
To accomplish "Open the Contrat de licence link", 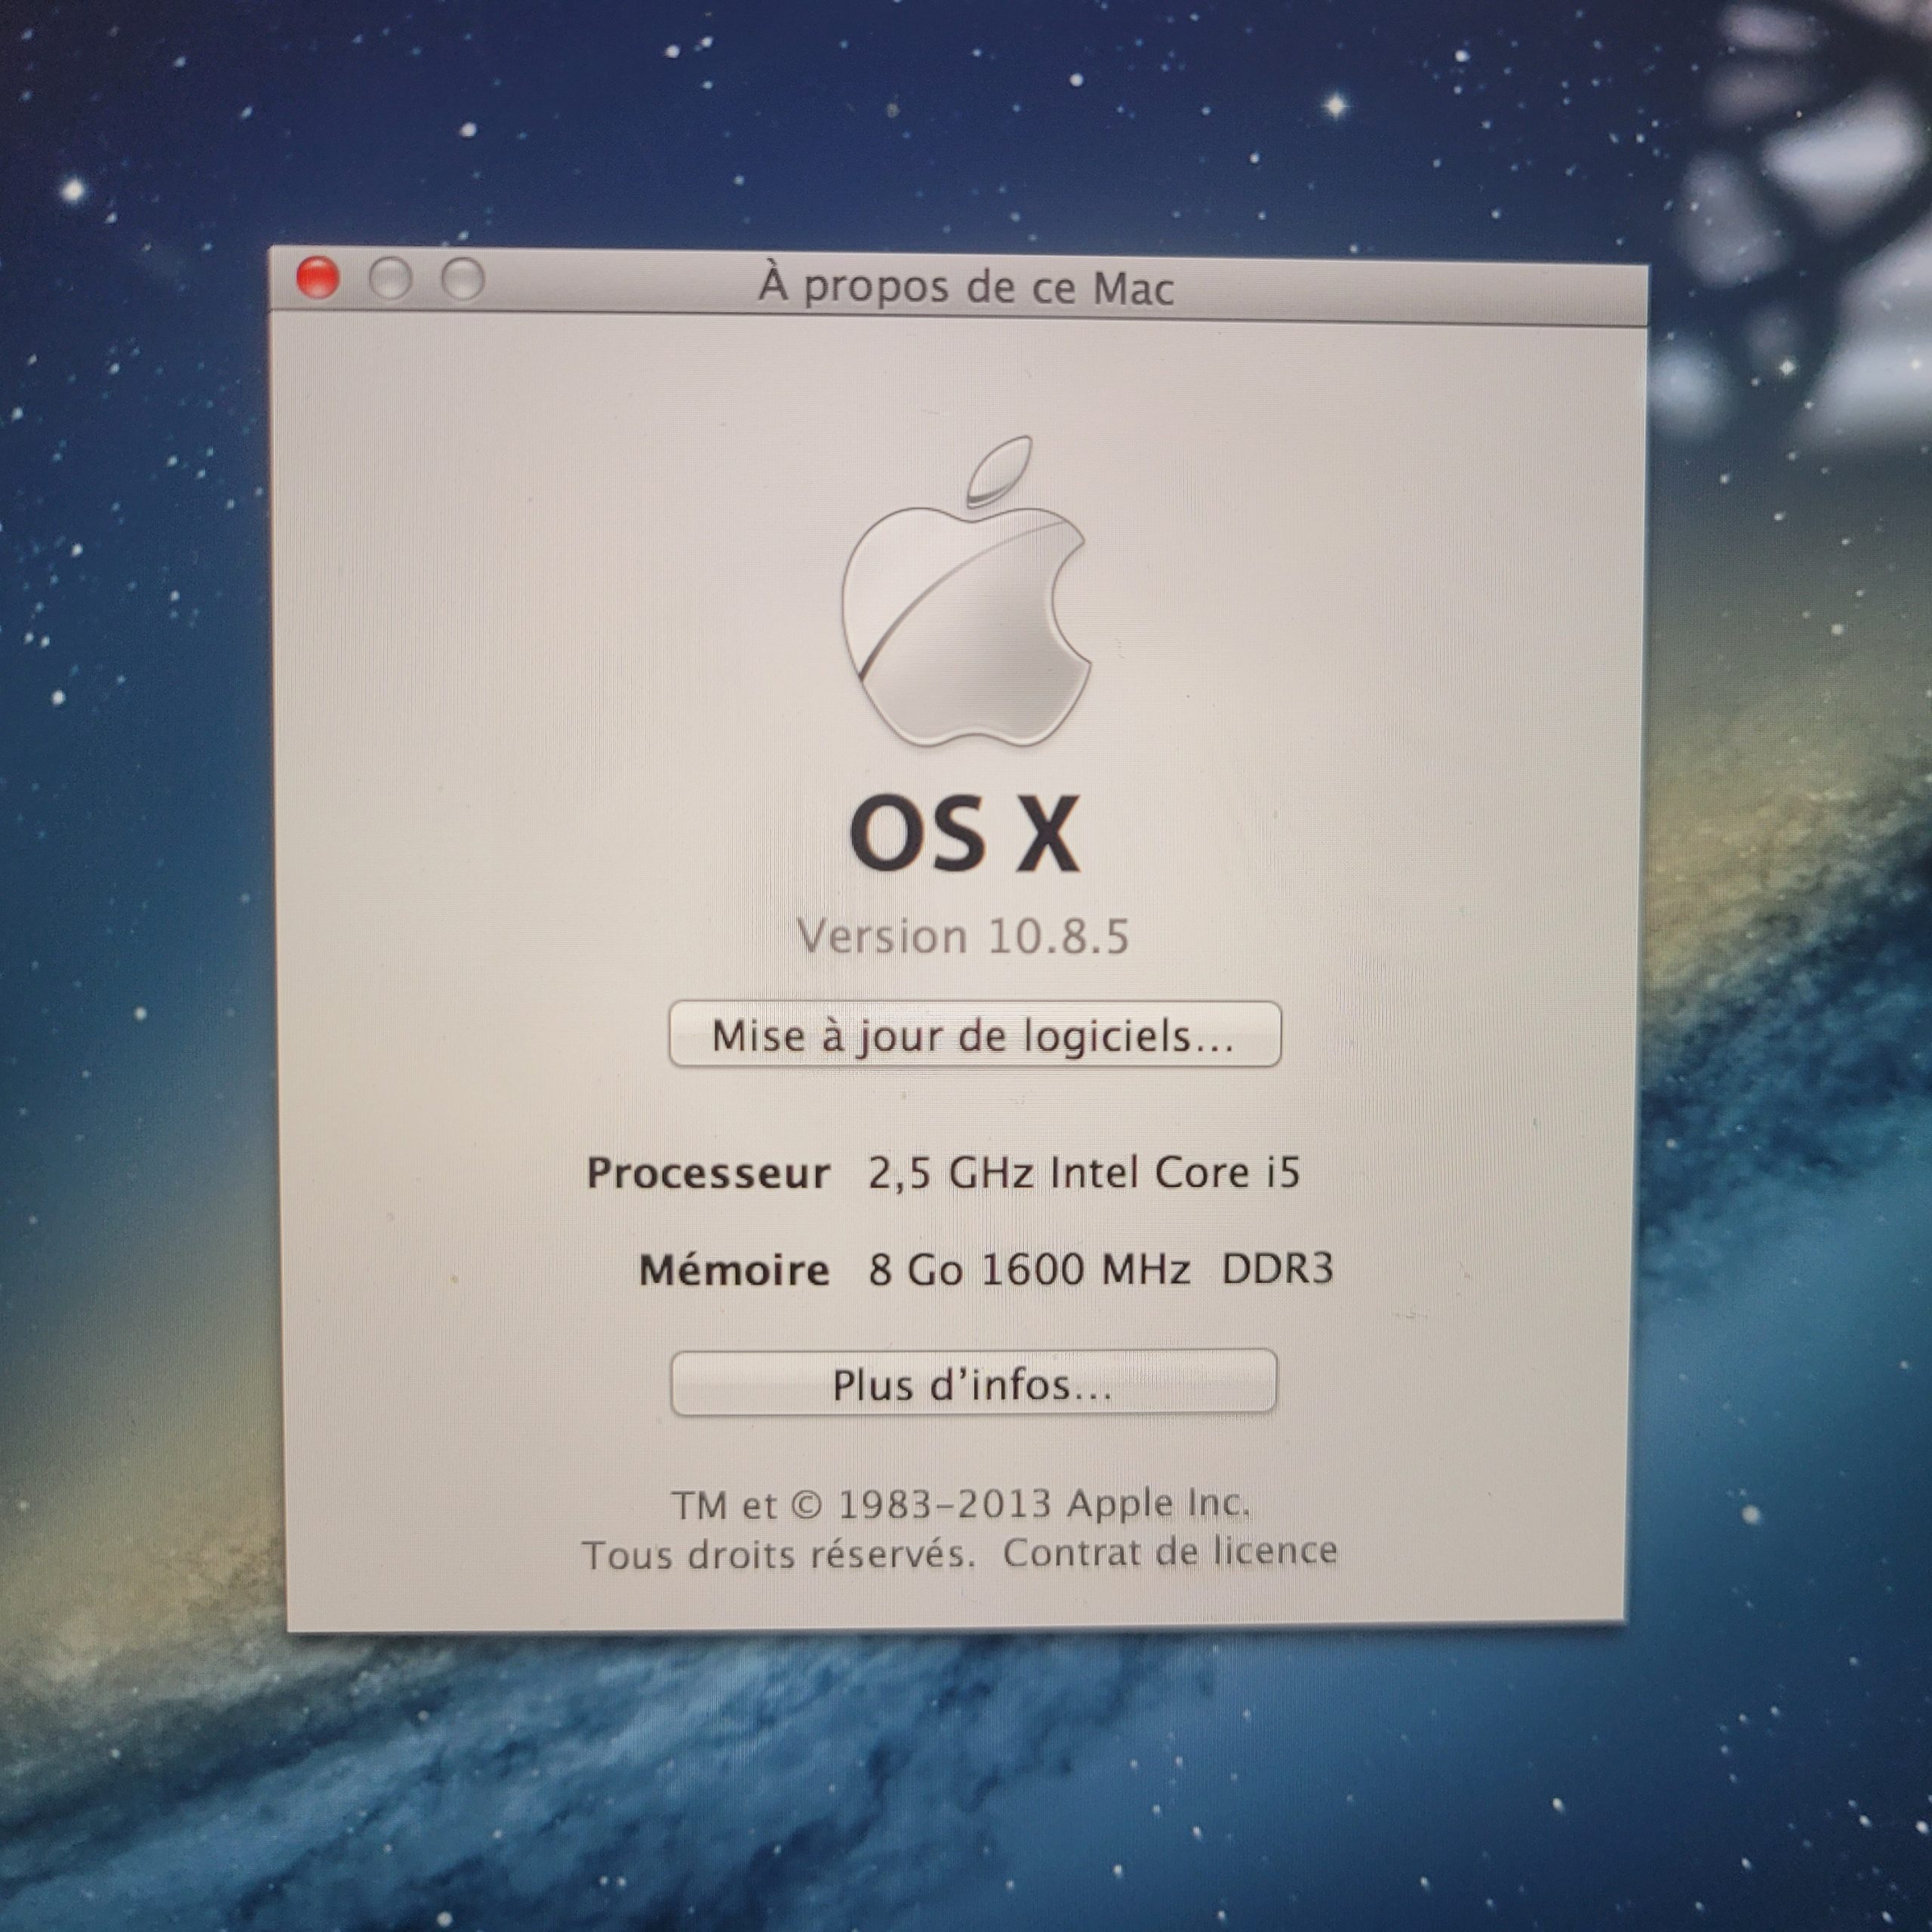I will click(1170, 1552).
